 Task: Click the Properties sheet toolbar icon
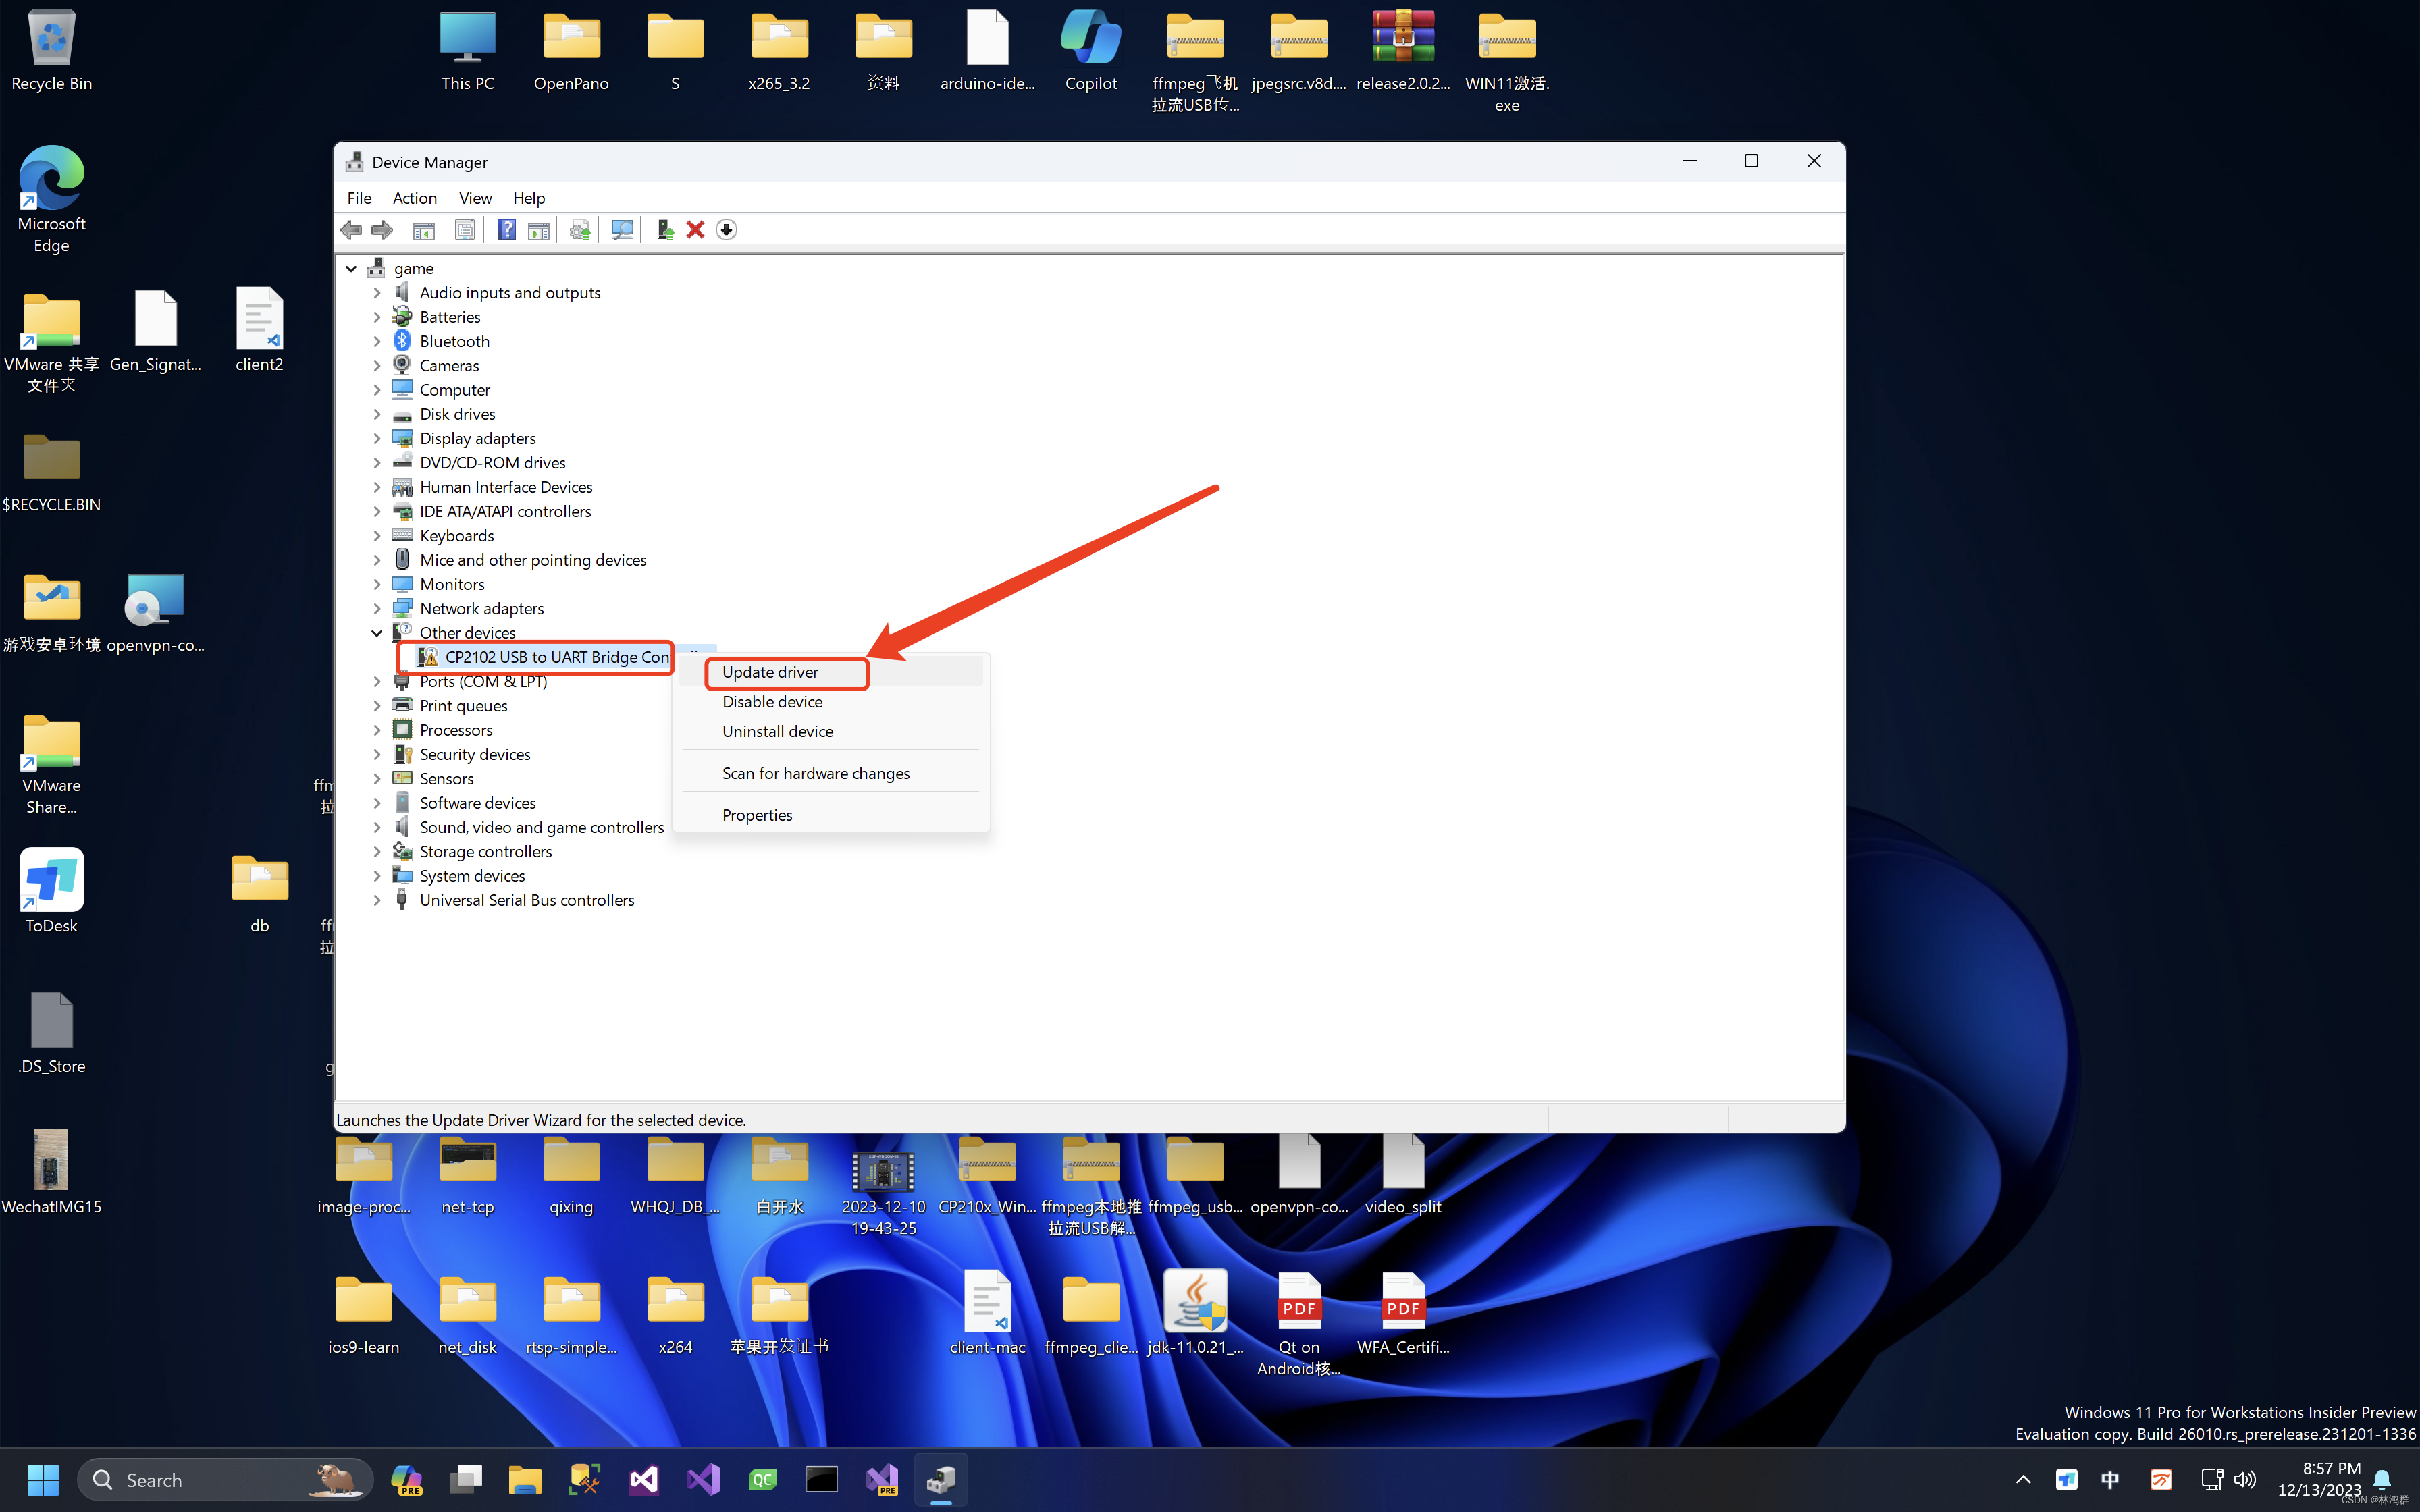click(465, 230)
